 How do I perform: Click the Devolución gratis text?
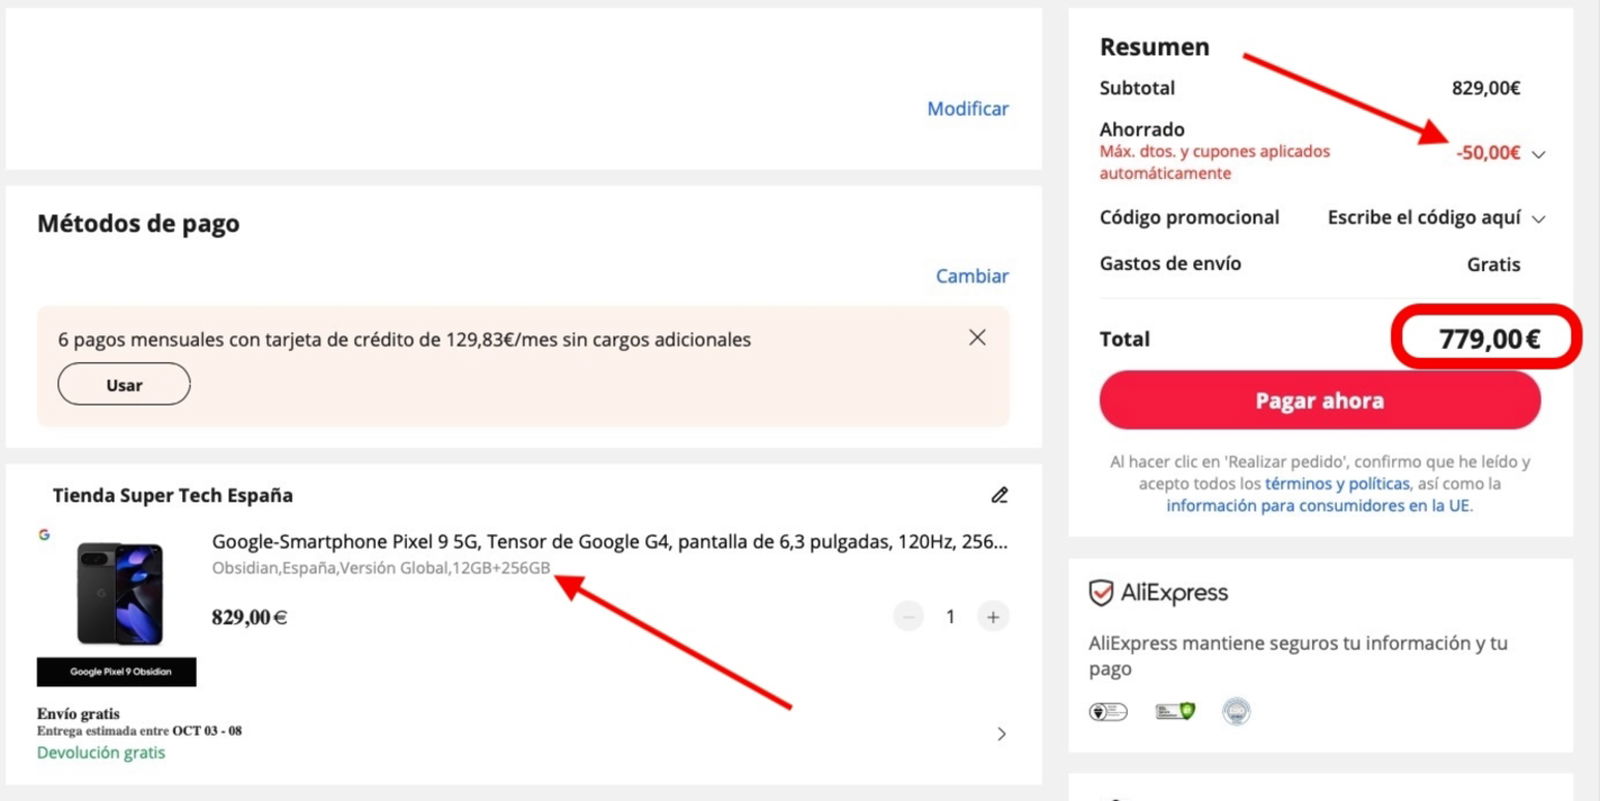click(101, 752)
